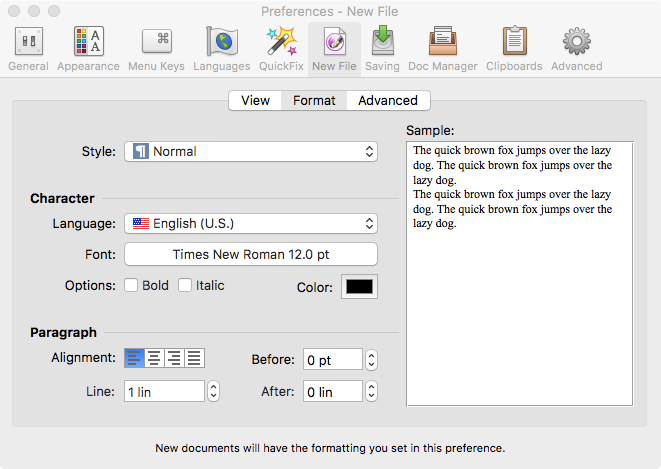Screen dimensions: 661x469
Task: Open the Appearance preferences pane
Action: pos(89,47)
